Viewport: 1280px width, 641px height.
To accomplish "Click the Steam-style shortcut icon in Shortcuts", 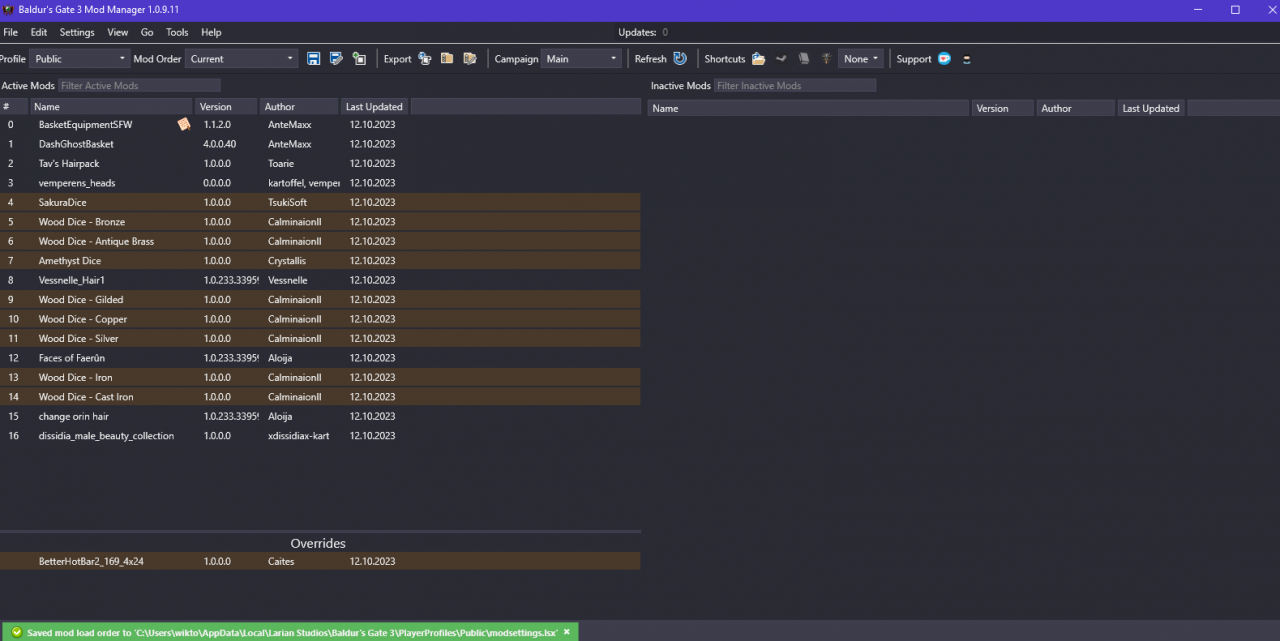I will pyautogui.click(x=781, y=59).
